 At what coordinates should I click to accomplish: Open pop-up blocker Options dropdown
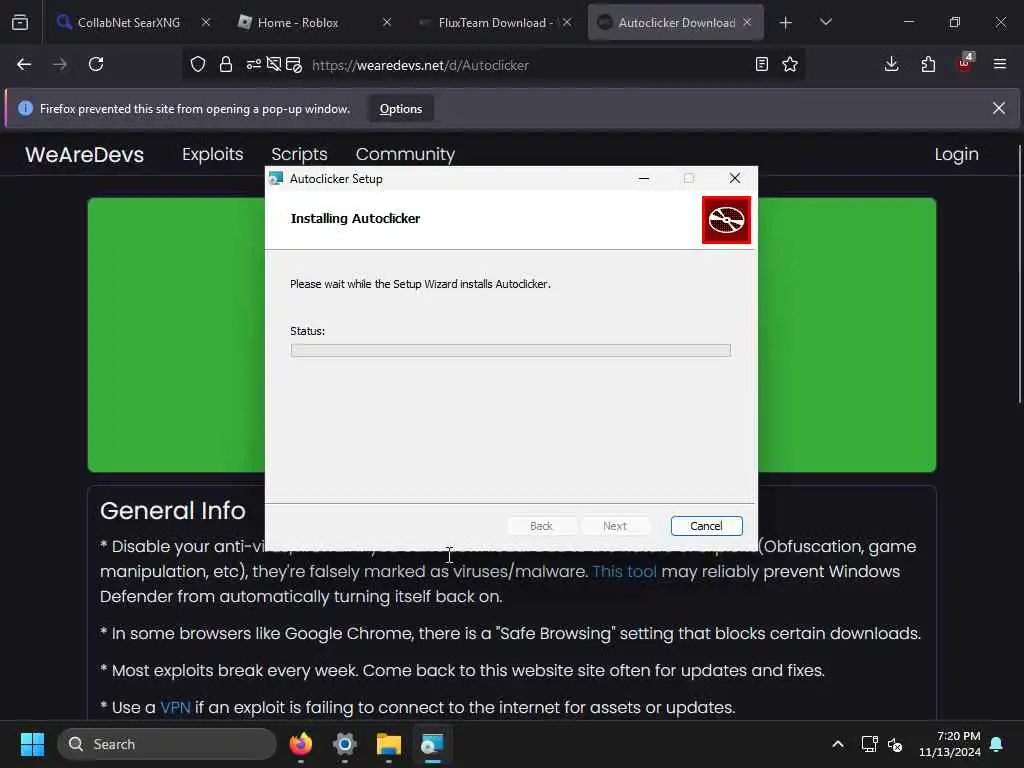tap(401, 109)
